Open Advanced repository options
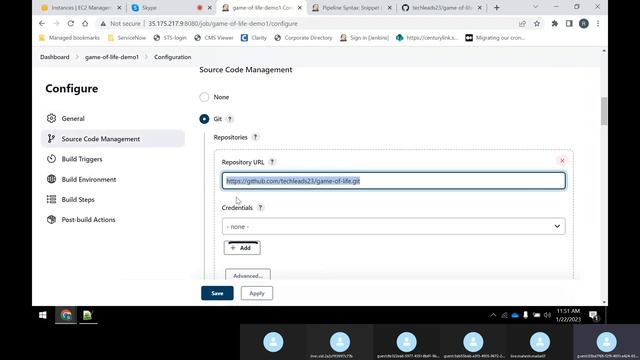This screenshot has width=640, height=360. click(248, 275)
